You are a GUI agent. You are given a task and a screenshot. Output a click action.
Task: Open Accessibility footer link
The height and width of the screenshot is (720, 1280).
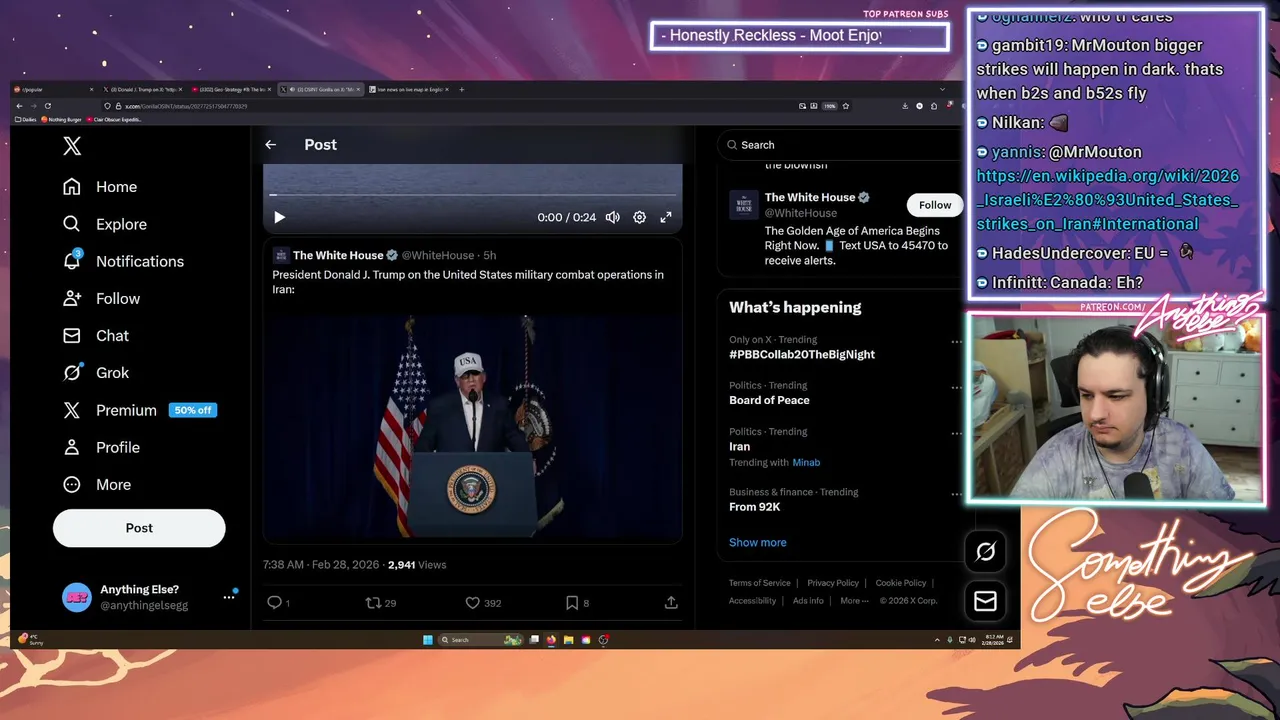tap(752, 601)
